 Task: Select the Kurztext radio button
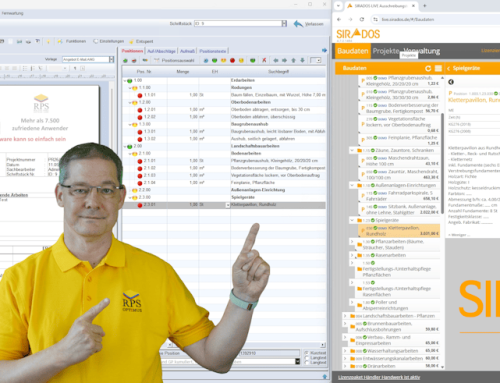(x=306, y=353)
